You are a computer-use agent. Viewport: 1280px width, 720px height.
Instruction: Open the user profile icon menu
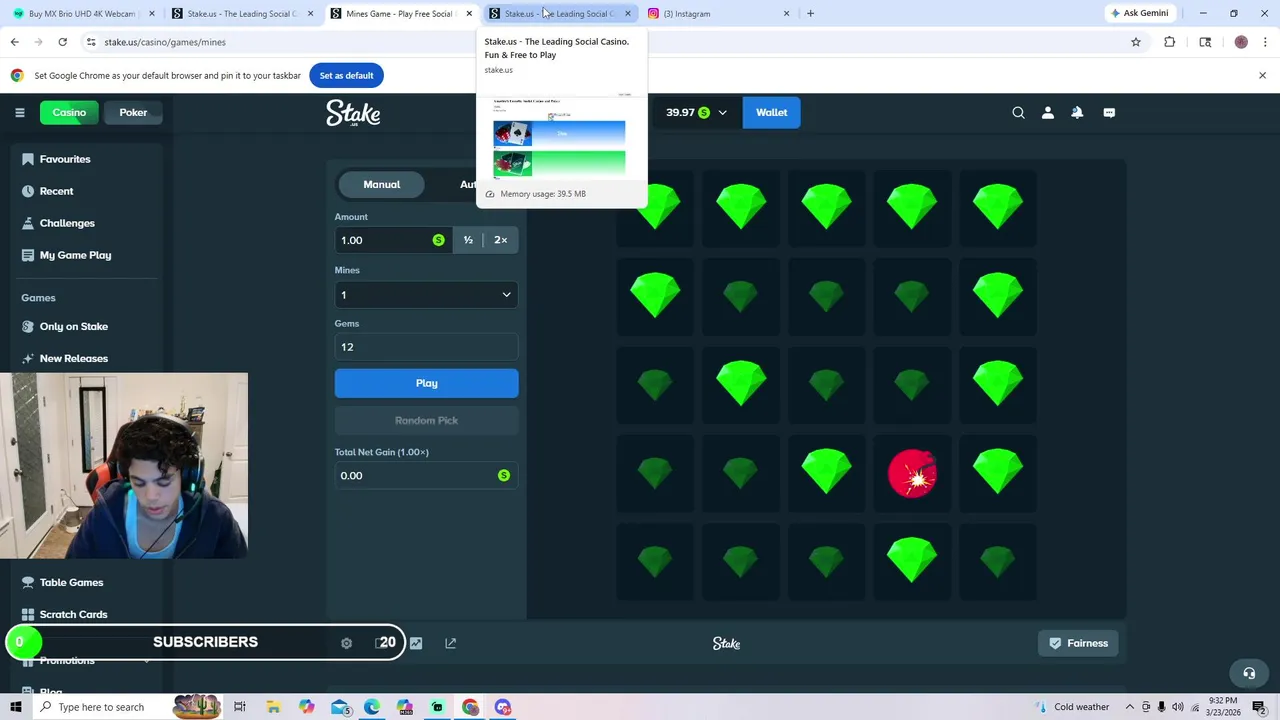[x=1048, y=113]
